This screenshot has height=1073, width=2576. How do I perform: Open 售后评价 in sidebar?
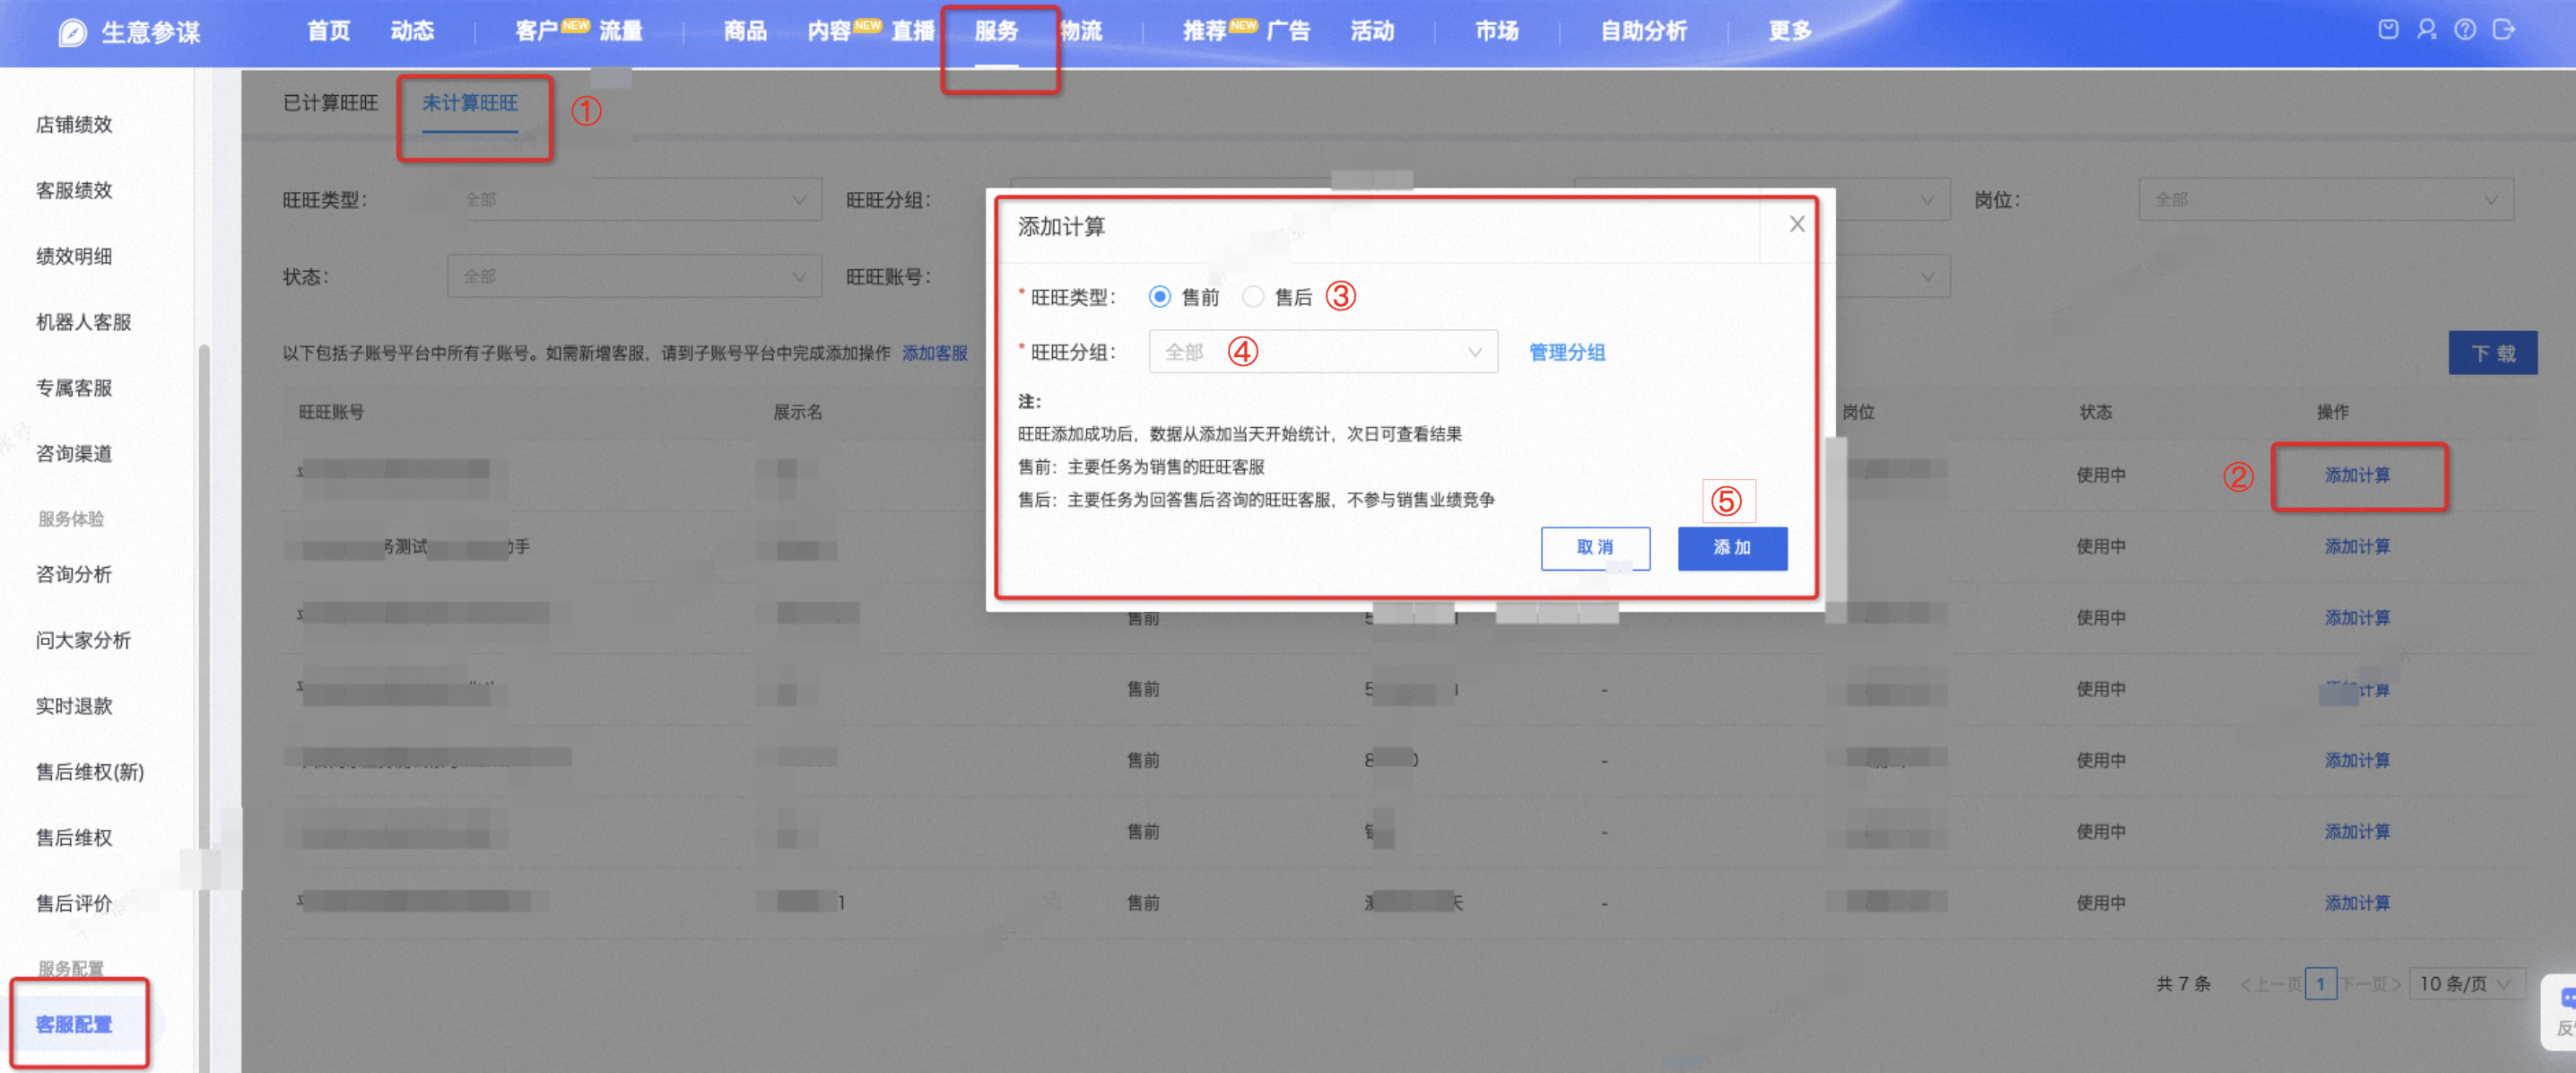click(74, 904)
